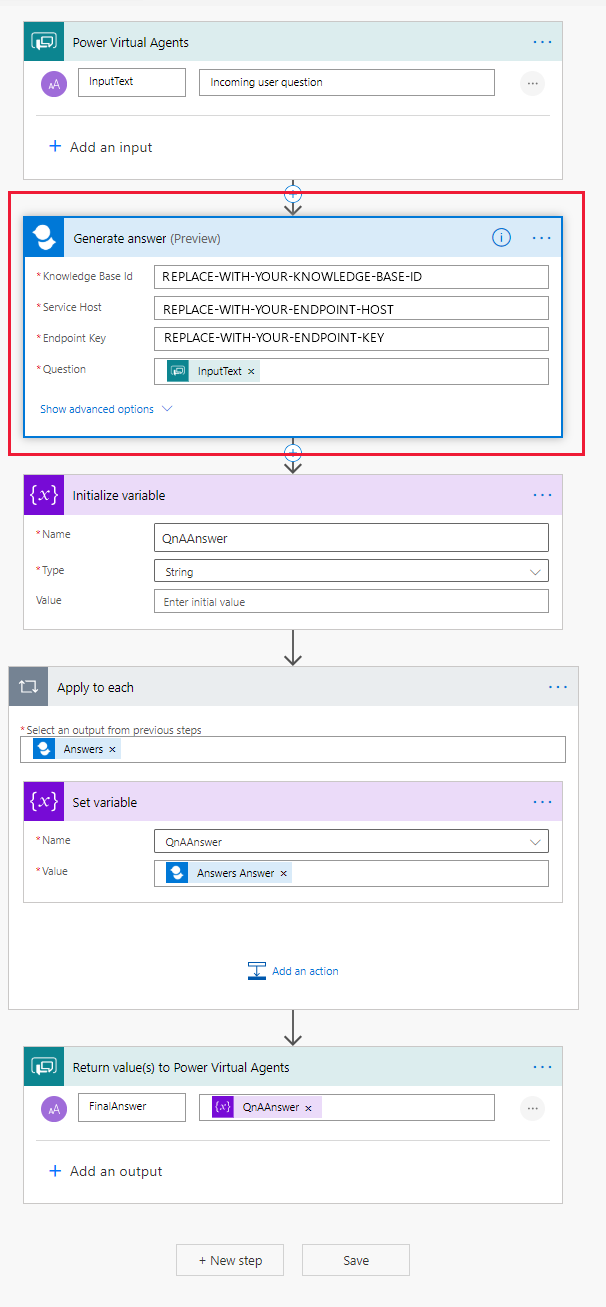Viewport: 606px width, 1307px height.
Task: Click the 'Return value(s) to Power Virtual Agents' title
Action: pyautogui.click(x=181, y=1067)
